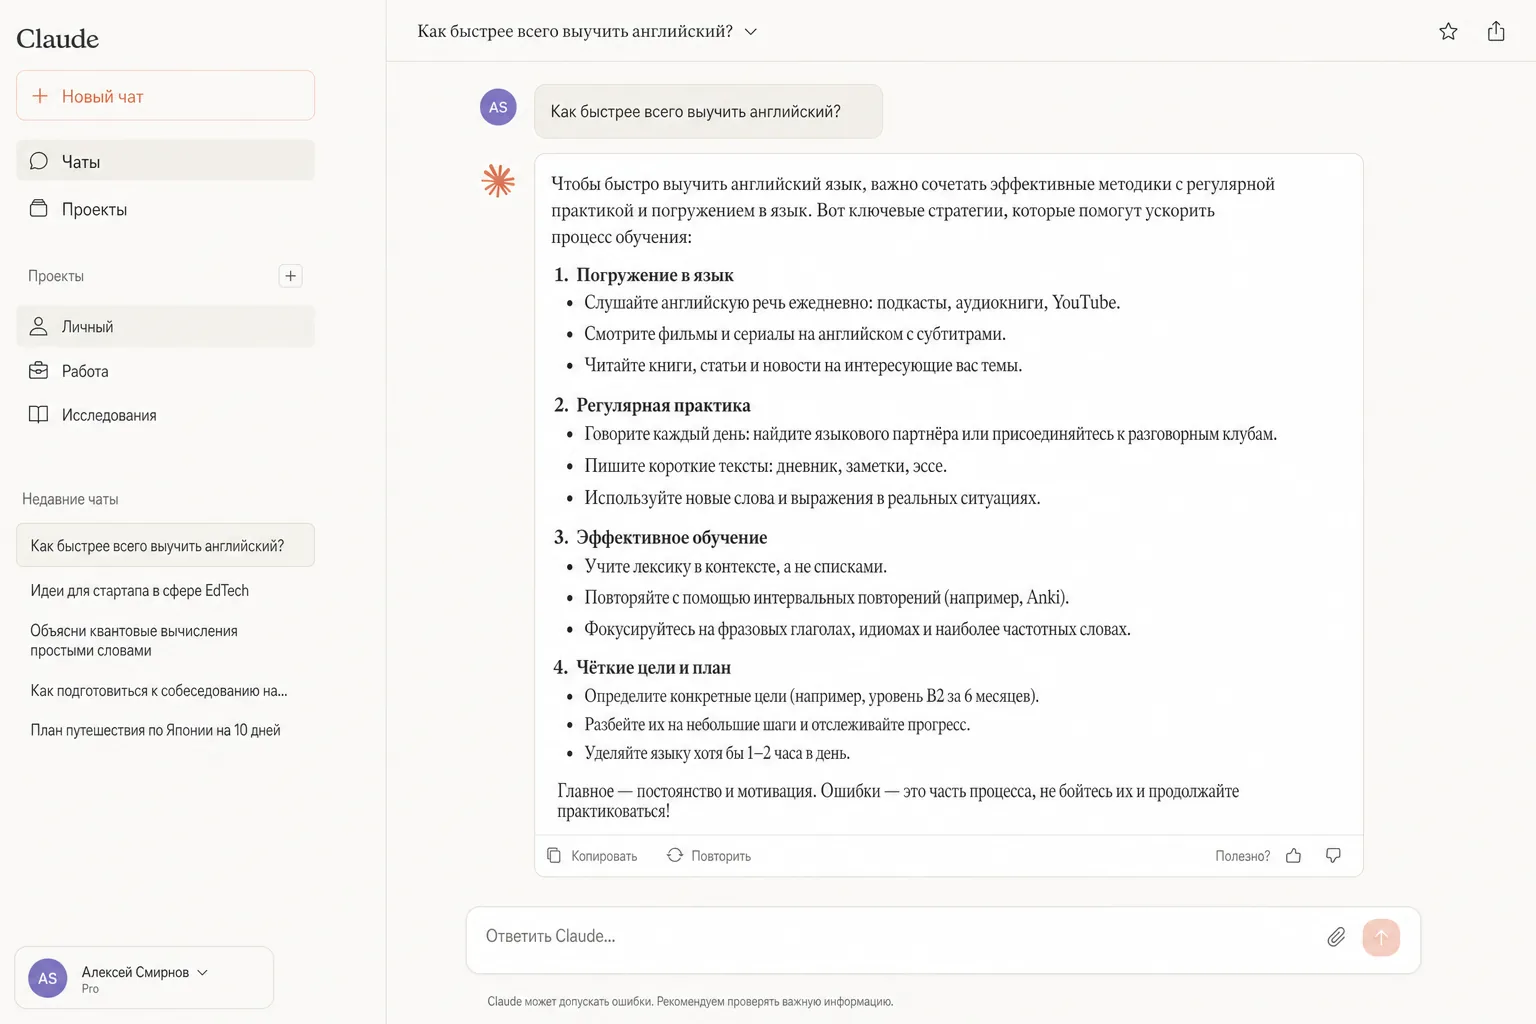Click the Полезно? label

pyautogui.click(x=1242, y=856)
